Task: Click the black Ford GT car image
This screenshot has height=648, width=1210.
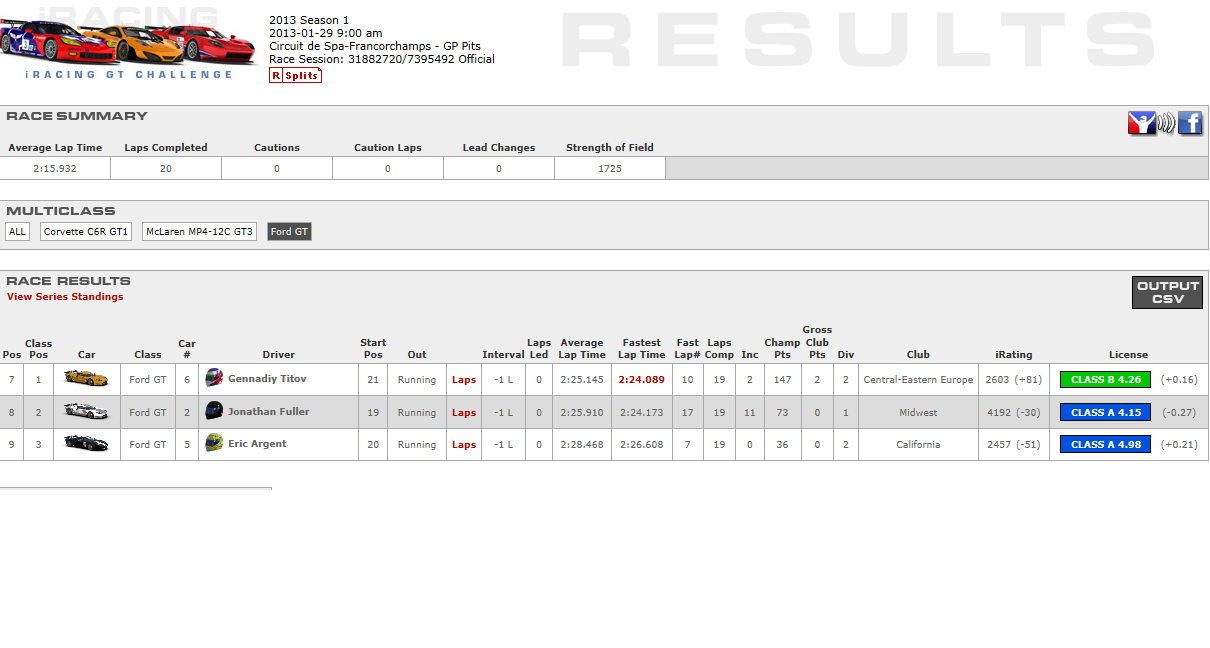Action: point(86,443)
